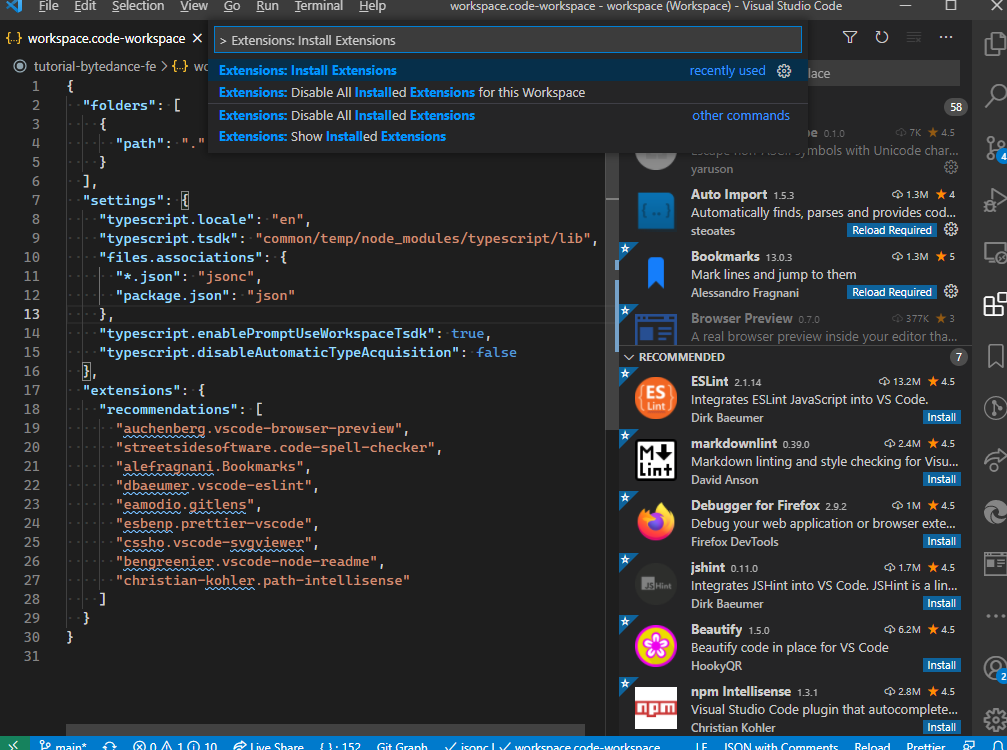Install the npm Intellisense extension
The image size is (1007, 750).
pyautogui.click(x=941, y=728)
